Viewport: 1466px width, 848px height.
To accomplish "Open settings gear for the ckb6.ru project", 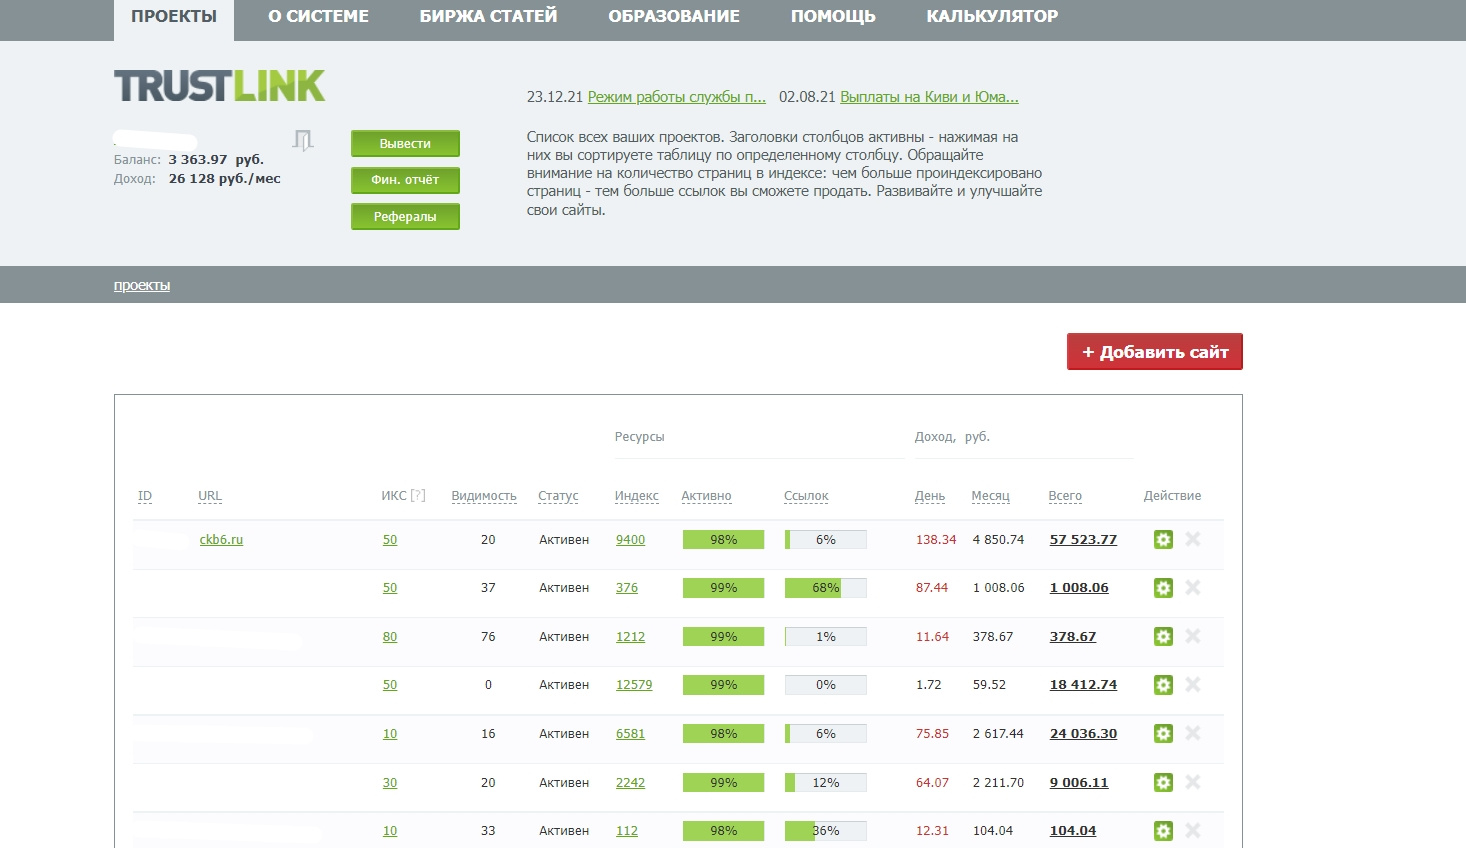I will 1163,540.
